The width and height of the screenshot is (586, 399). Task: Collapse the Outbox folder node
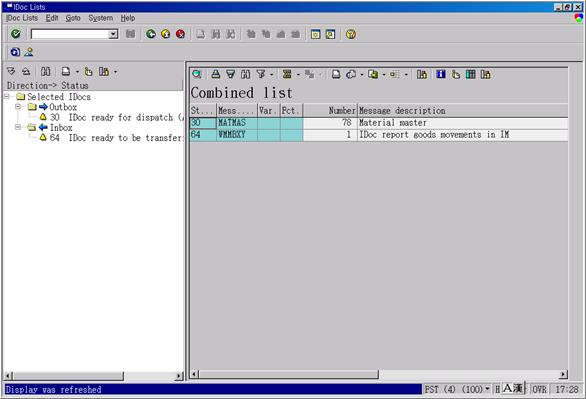click(18, 107)
